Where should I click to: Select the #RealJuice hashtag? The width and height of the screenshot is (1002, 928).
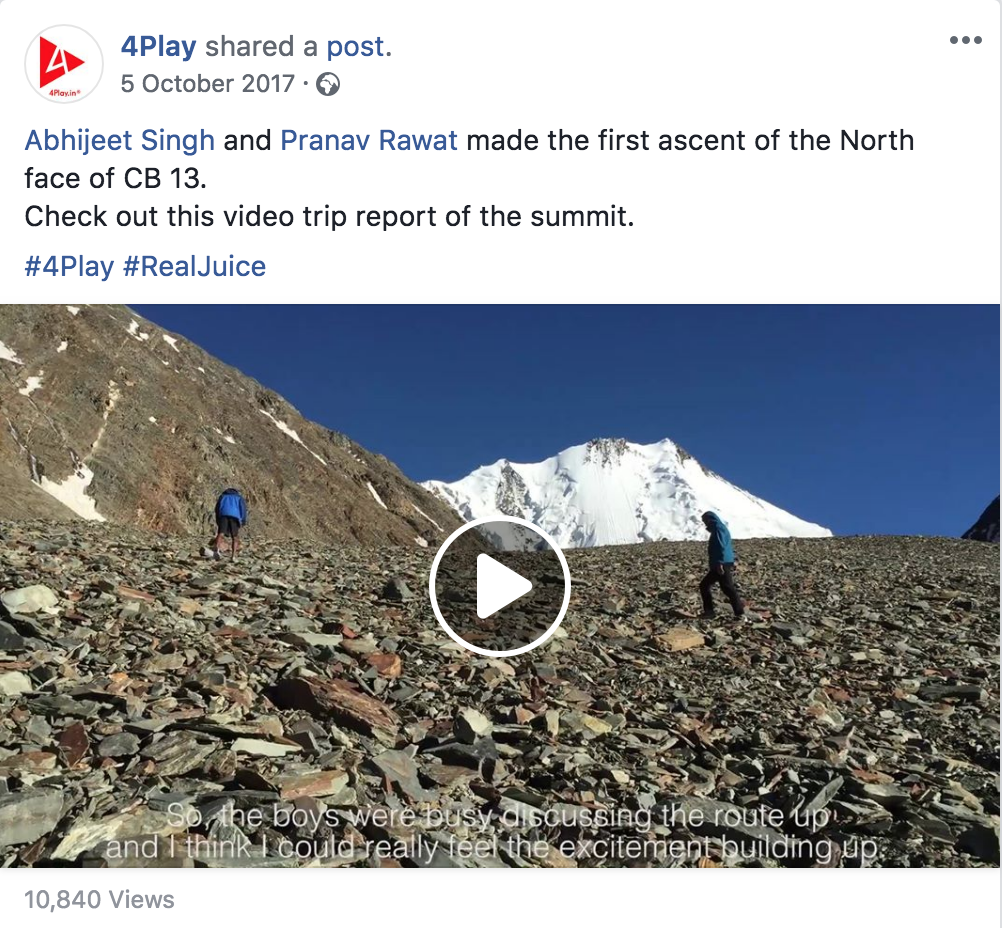click(194, 267)
